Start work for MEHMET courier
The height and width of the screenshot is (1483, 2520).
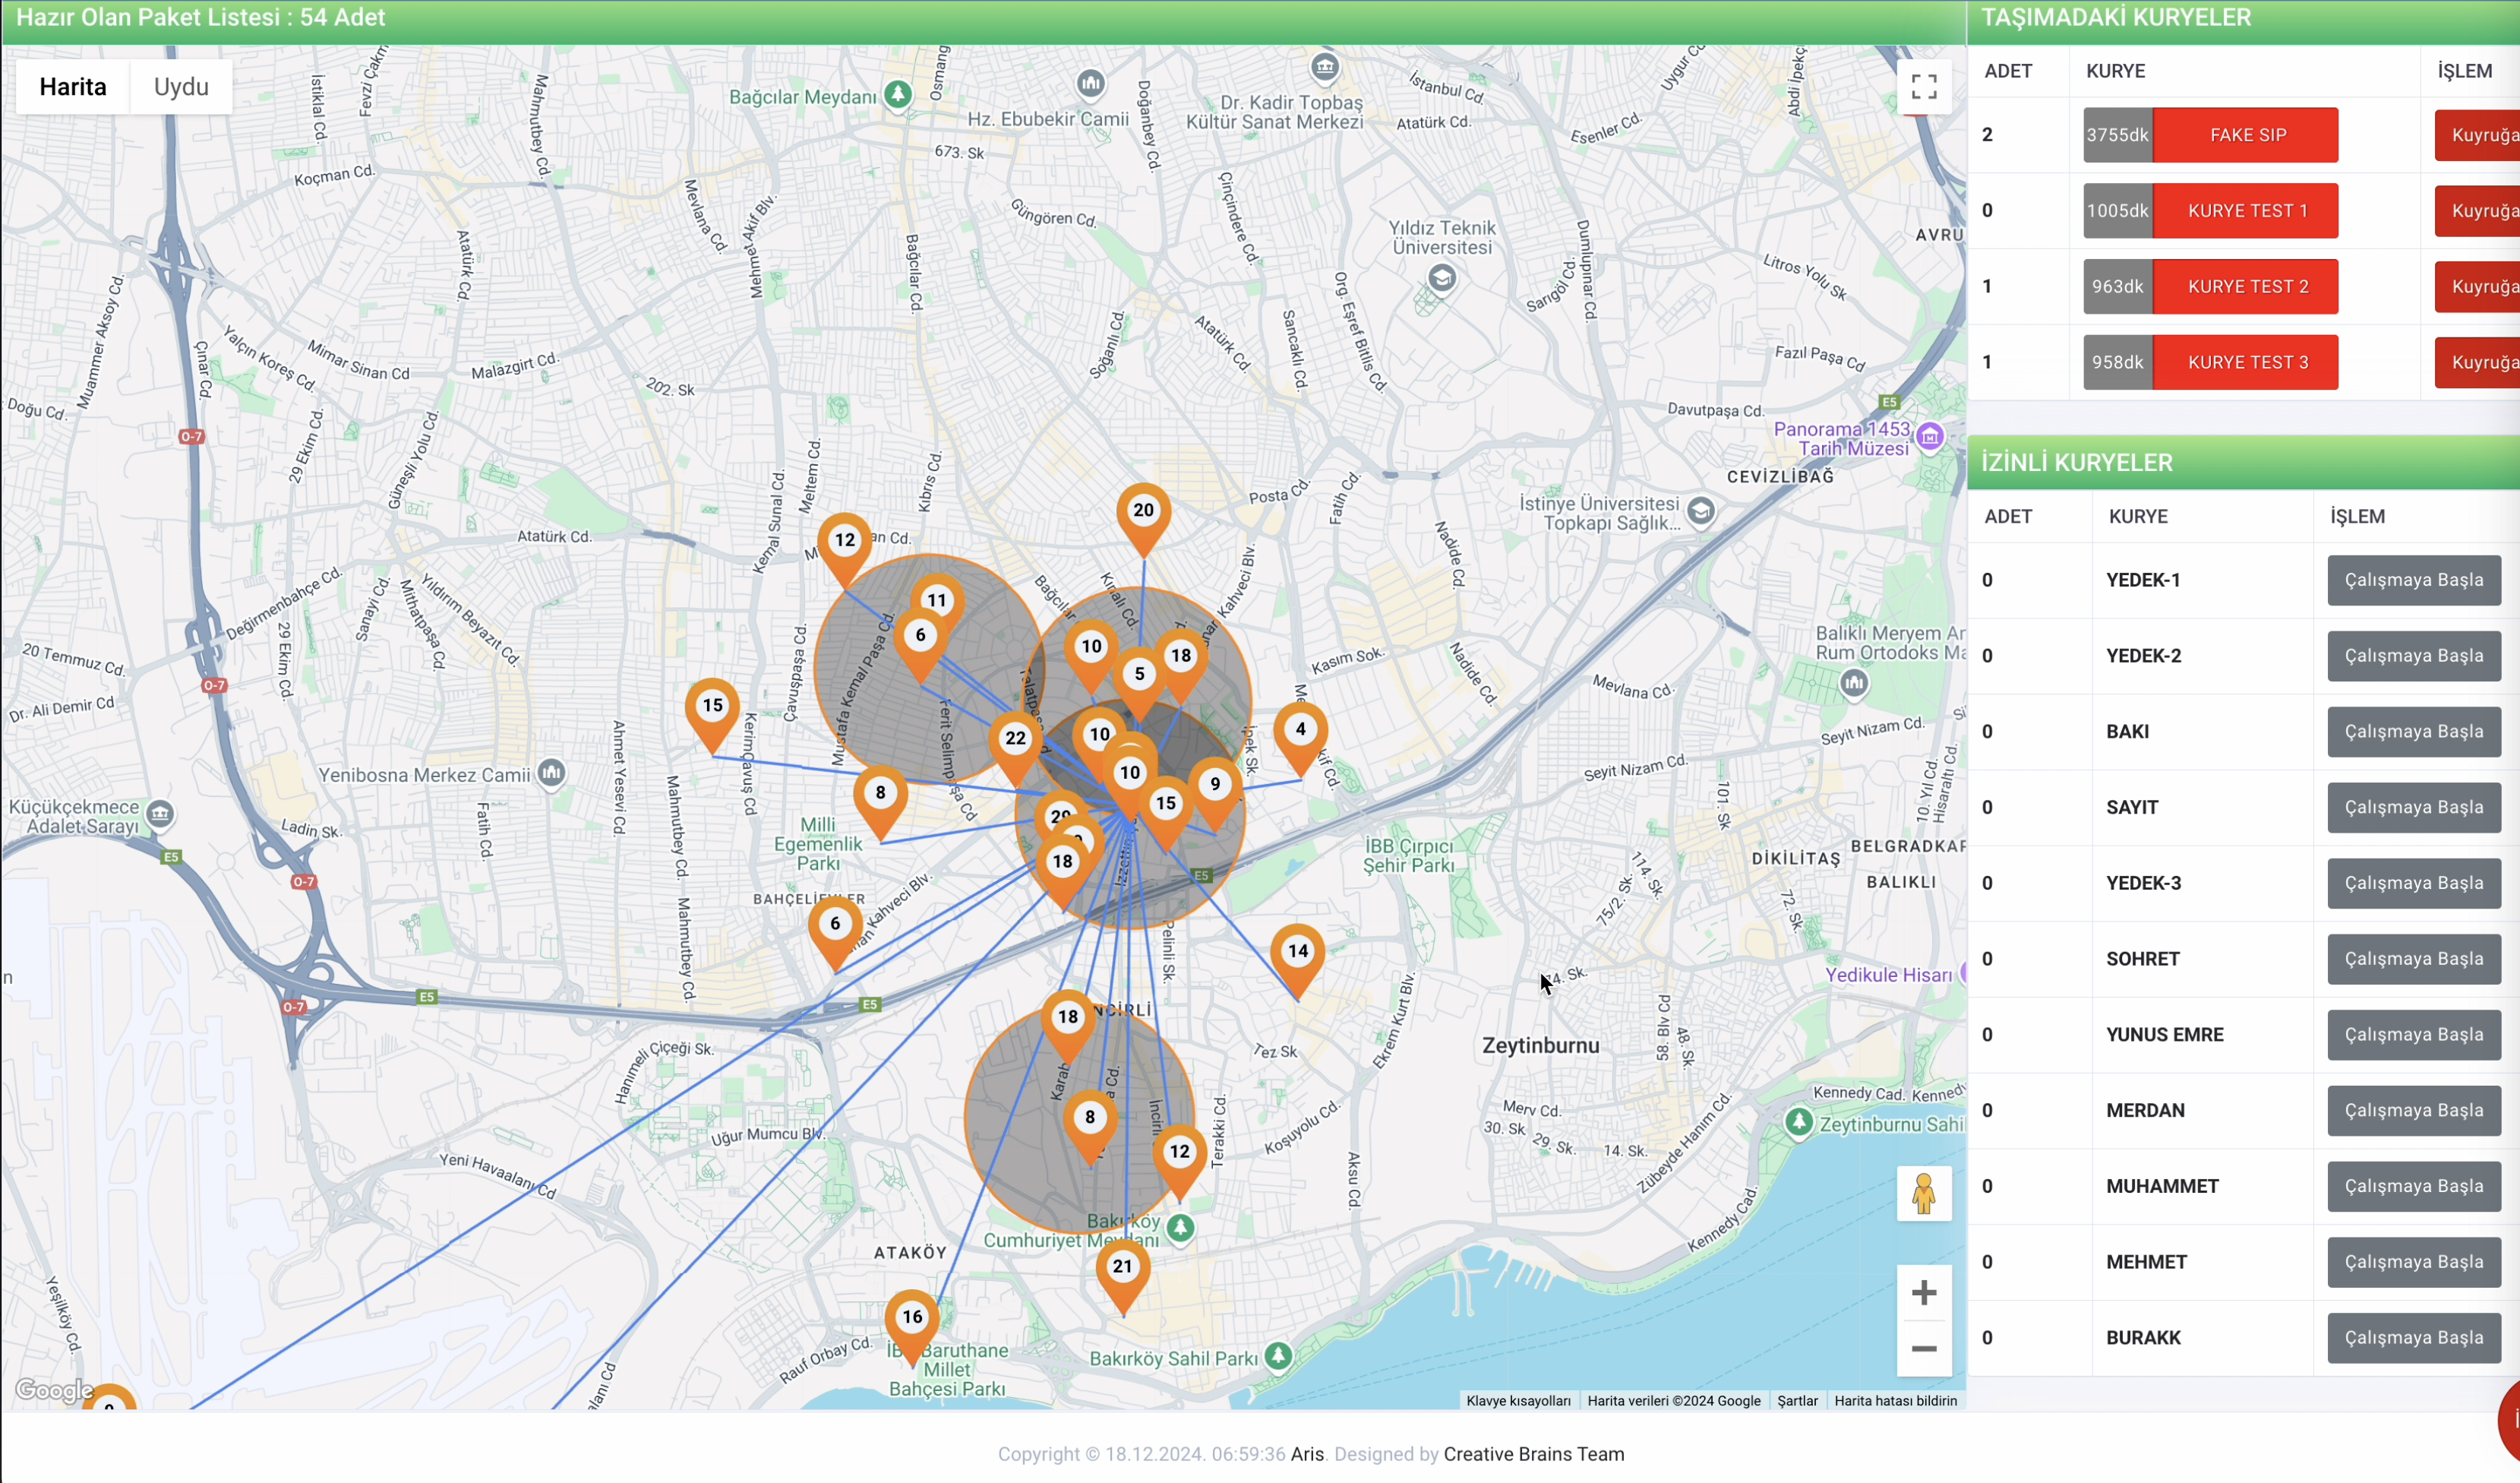pyautogui.click(x=2414, y=1262)
